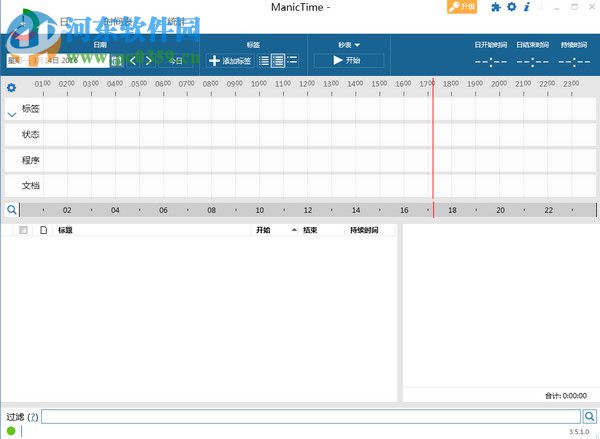600x439 pixels.
Task: Select the 程序 timeline row label
Action: [x=31, y=160]
